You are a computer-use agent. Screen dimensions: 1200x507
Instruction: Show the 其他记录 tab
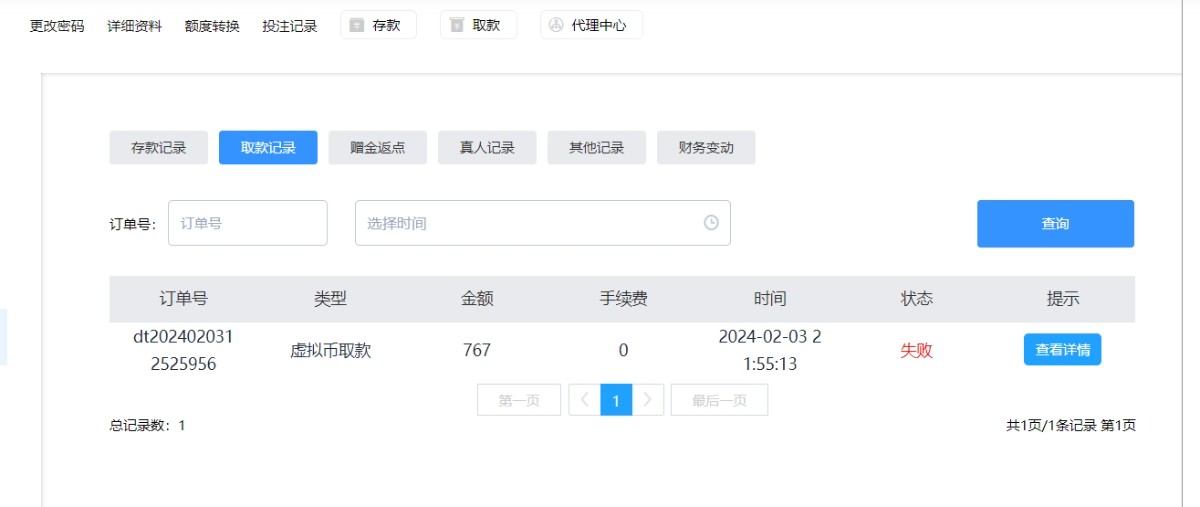click(x=596, y=148)
